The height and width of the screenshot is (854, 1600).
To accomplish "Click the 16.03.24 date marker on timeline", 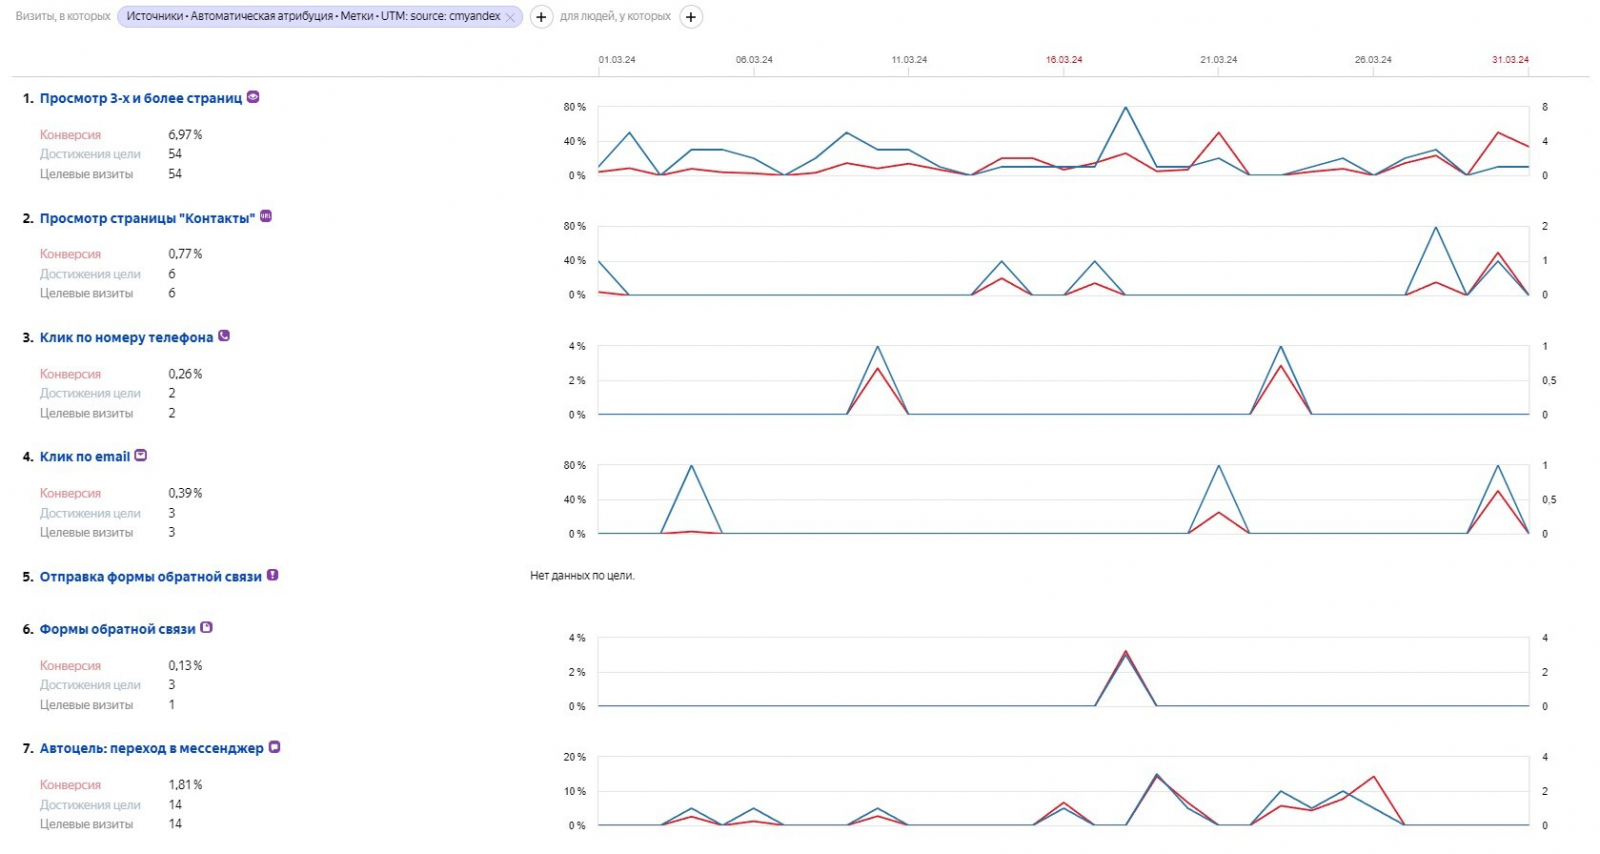I will [x=1064, y=60].
